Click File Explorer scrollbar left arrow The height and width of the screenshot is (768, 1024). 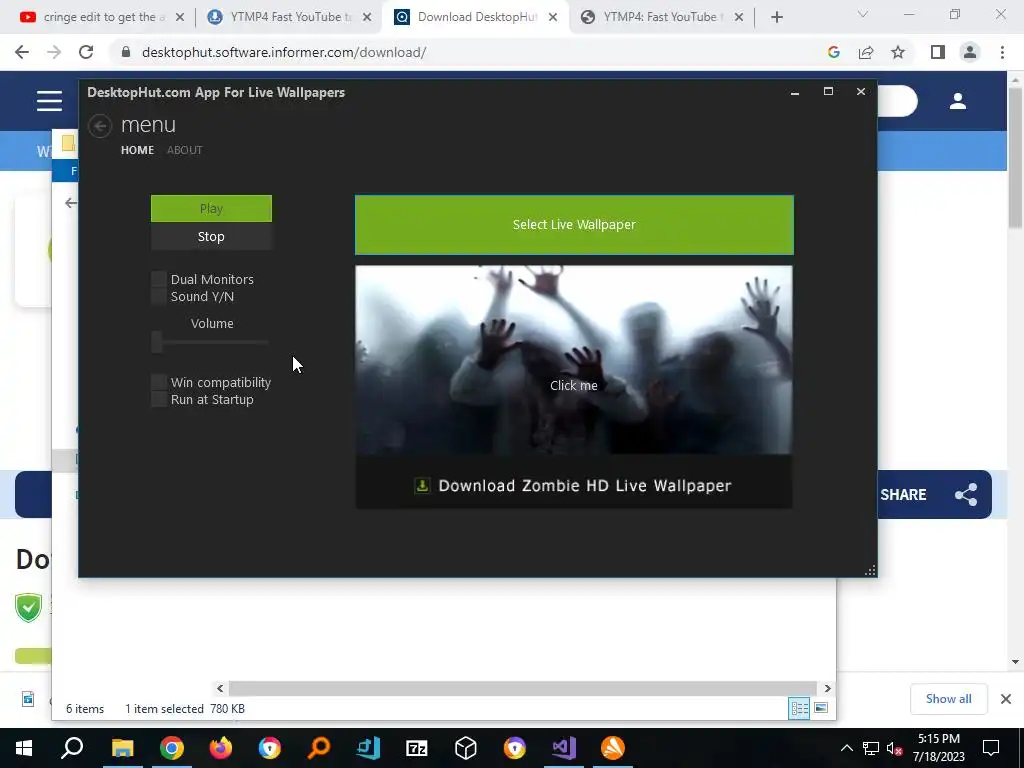pos(220,688)
